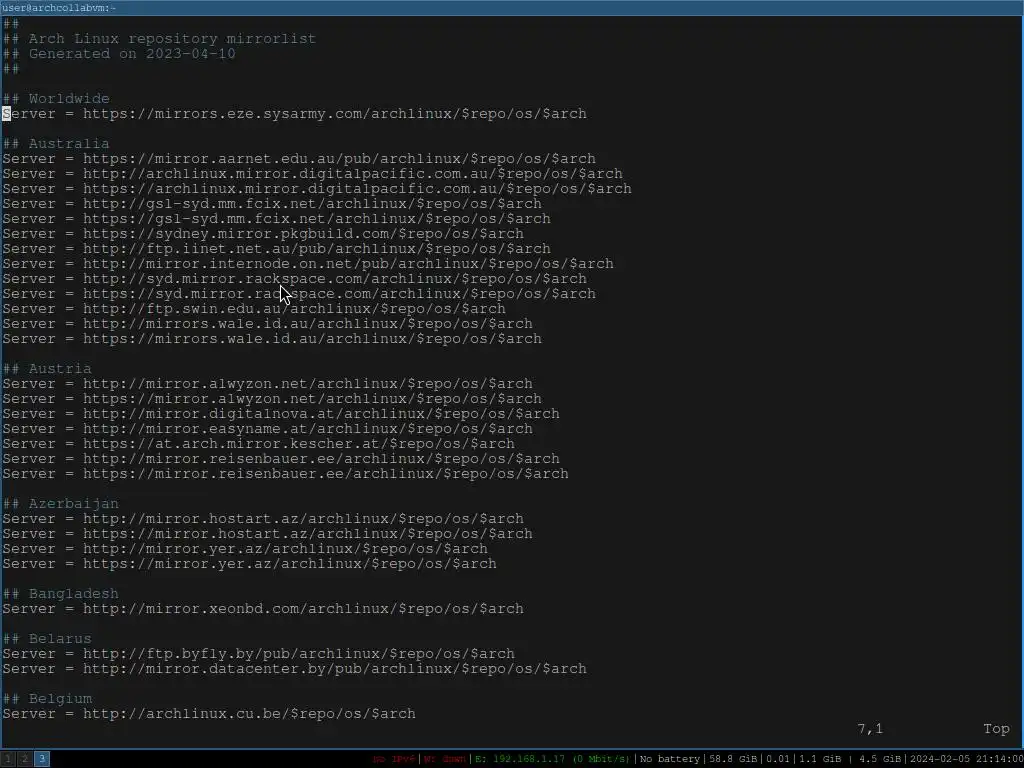Click the http mirrors.wale.id.au line
The height and width of the screenshot is (768, 1024).
point(267,324)
